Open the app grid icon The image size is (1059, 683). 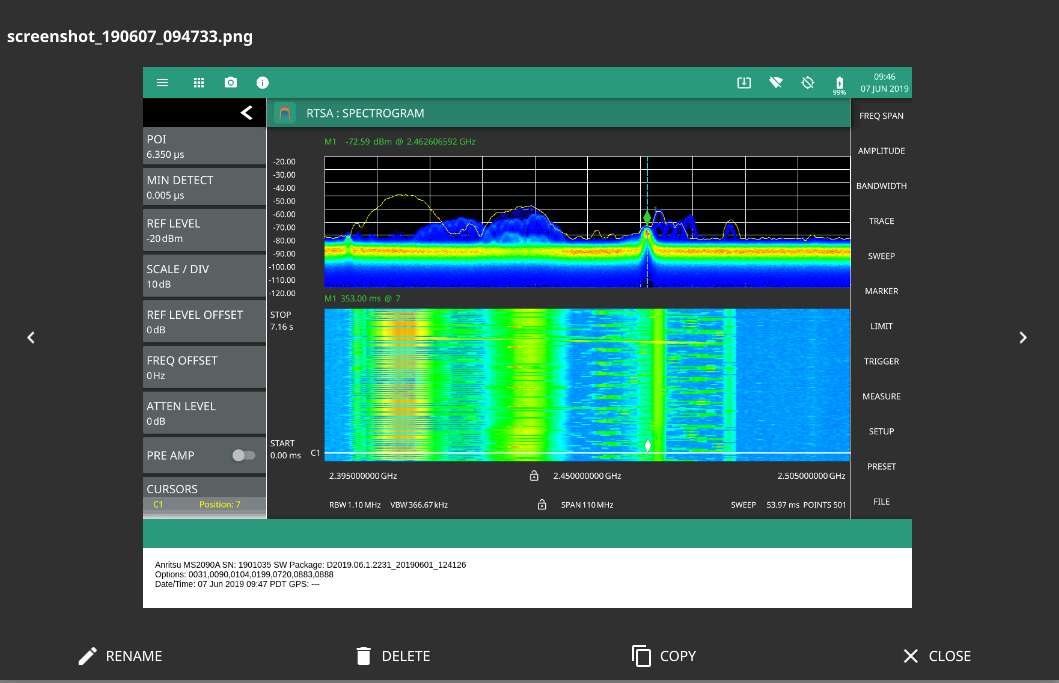pos(198,83)
